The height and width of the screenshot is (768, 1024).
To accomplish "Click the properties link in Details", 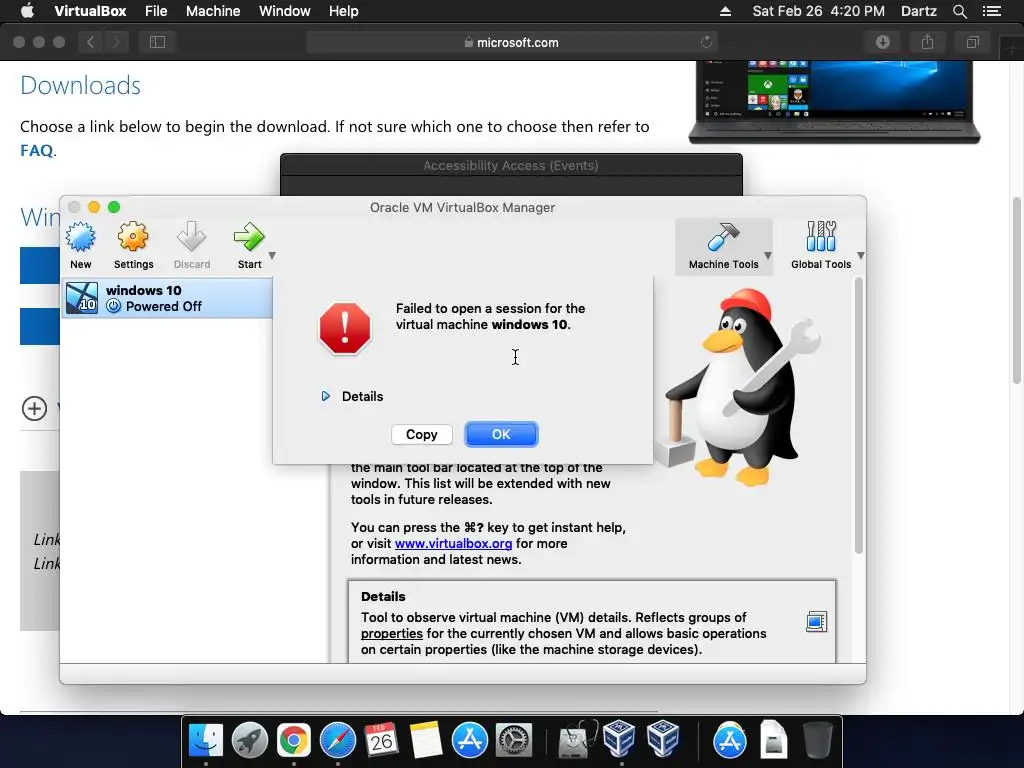I will tap(392, 633).
